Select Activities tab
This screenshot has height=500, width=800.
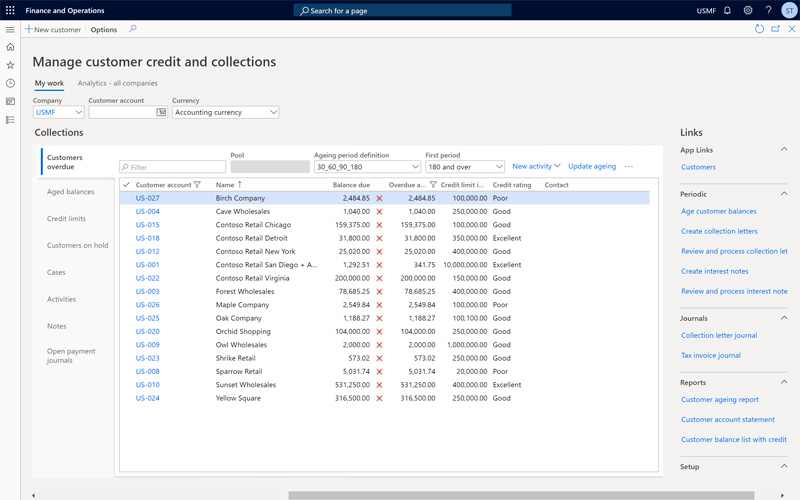61,299
